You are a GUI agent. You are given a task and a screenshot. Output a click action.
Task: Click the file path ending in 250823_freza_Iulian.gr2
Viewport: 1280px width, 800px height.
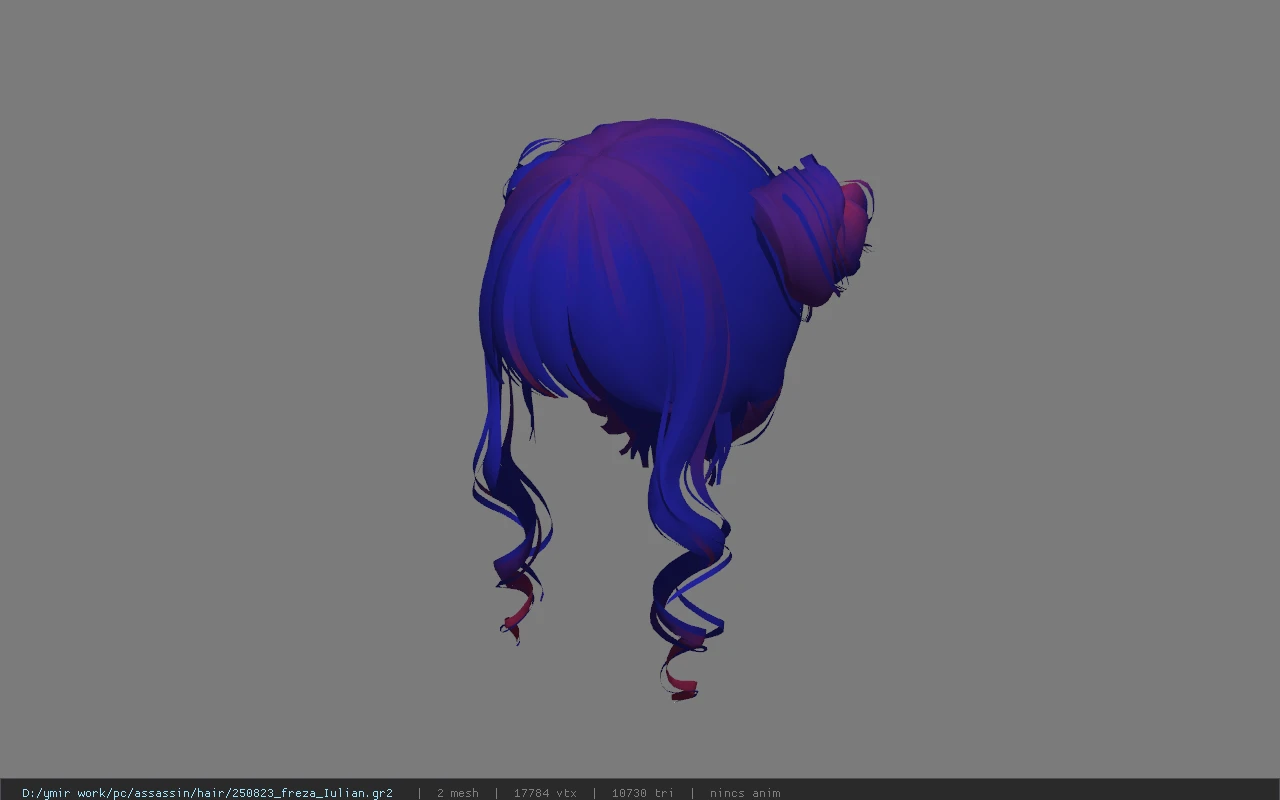pyautogui.click(x=207, y=793)
